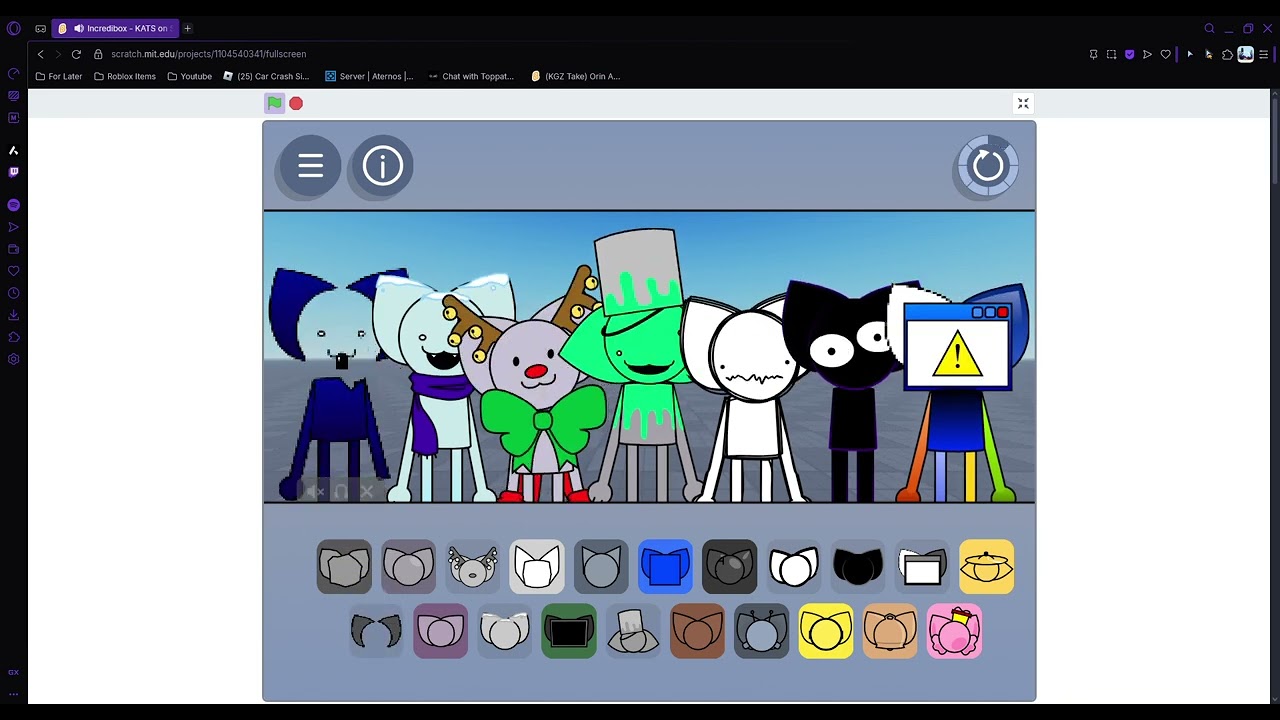Image resolution: width=1280 pixels, height=720 pixels.
Task: Open the Chat with Toppat... bookmark
Action: (x=471, y=76)
